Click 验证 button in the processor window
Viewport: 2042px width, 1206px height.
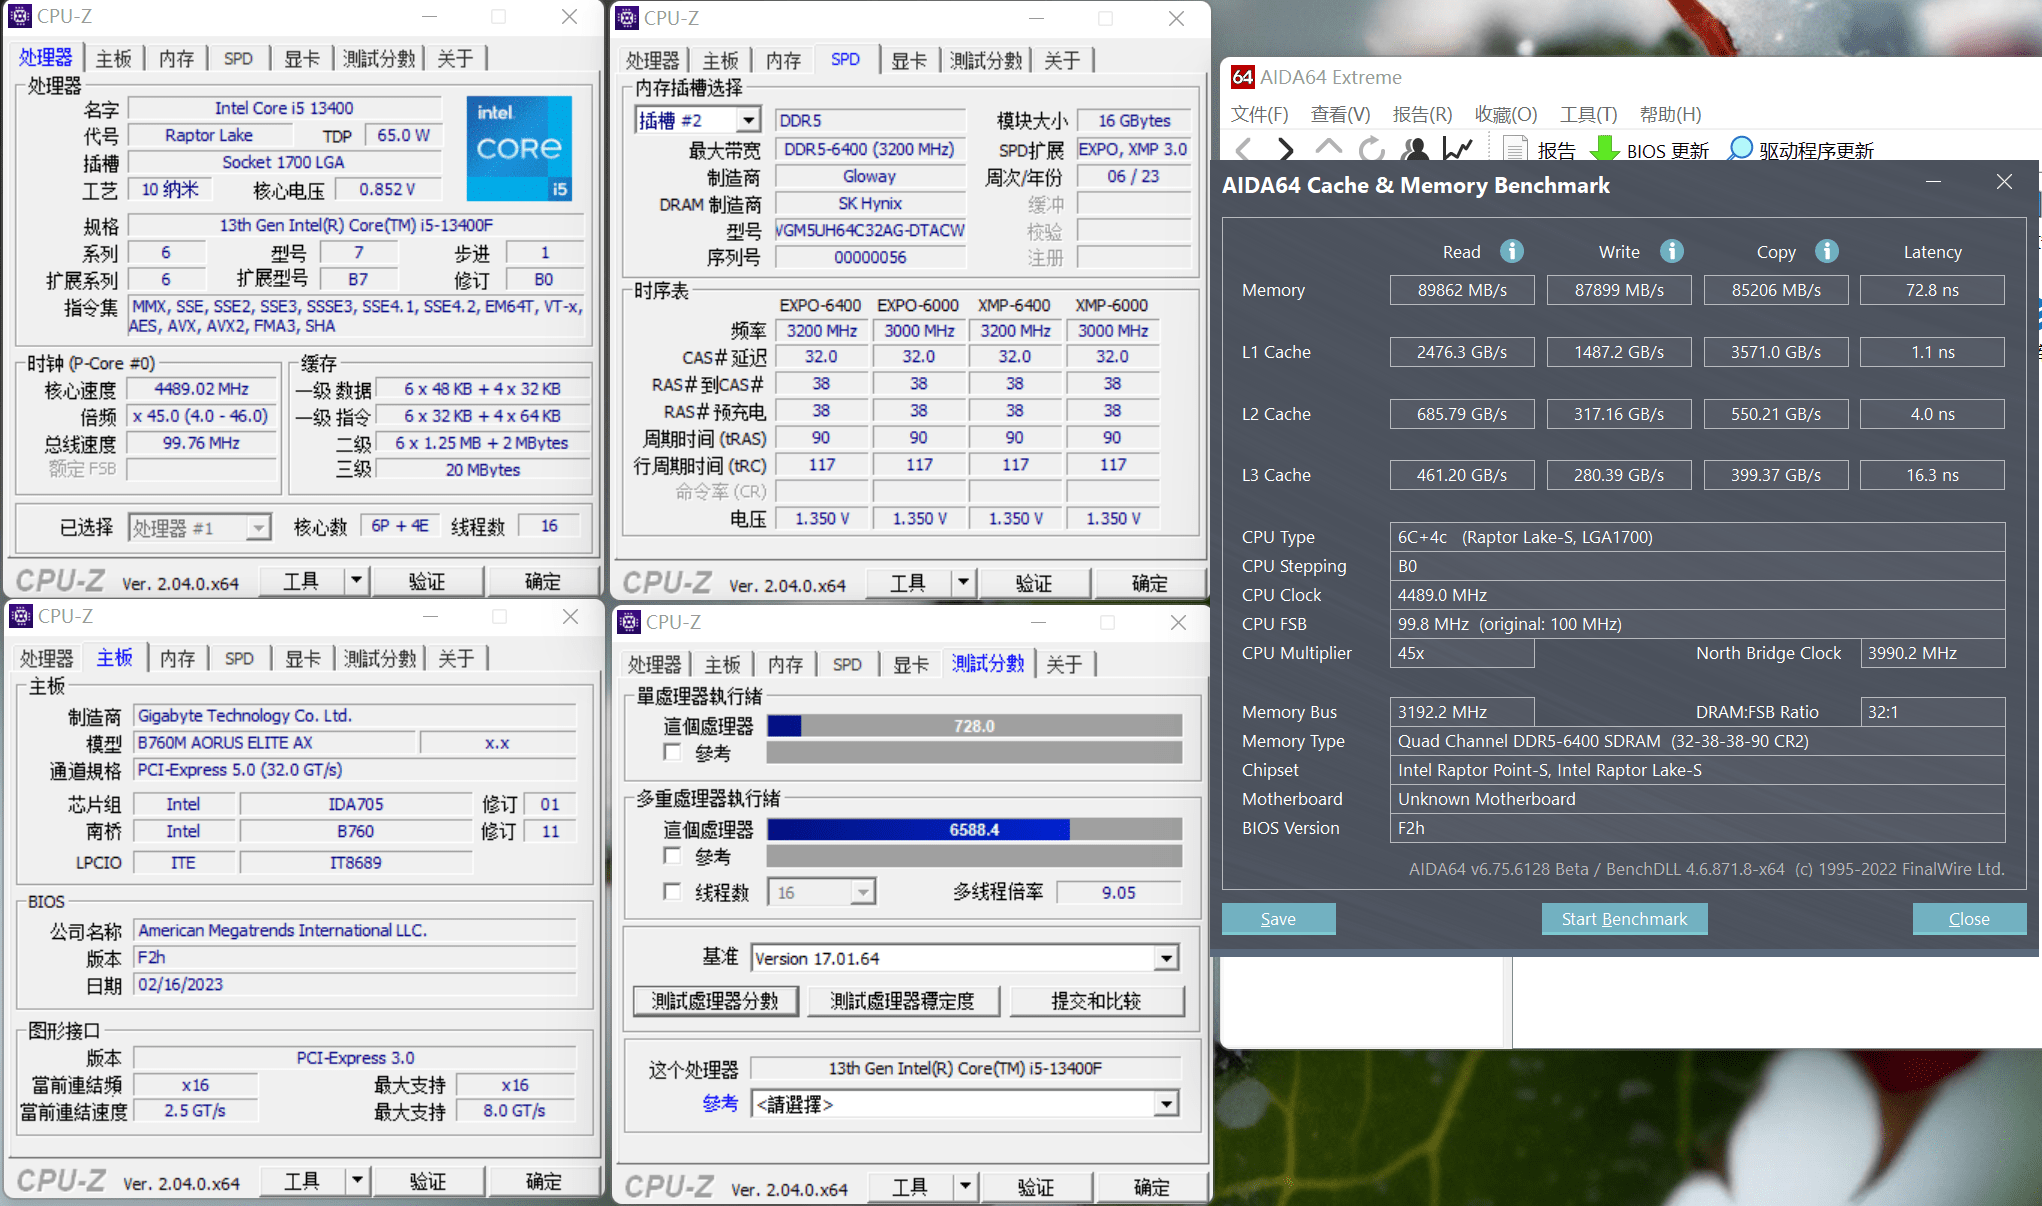click(x=427, y=581)
